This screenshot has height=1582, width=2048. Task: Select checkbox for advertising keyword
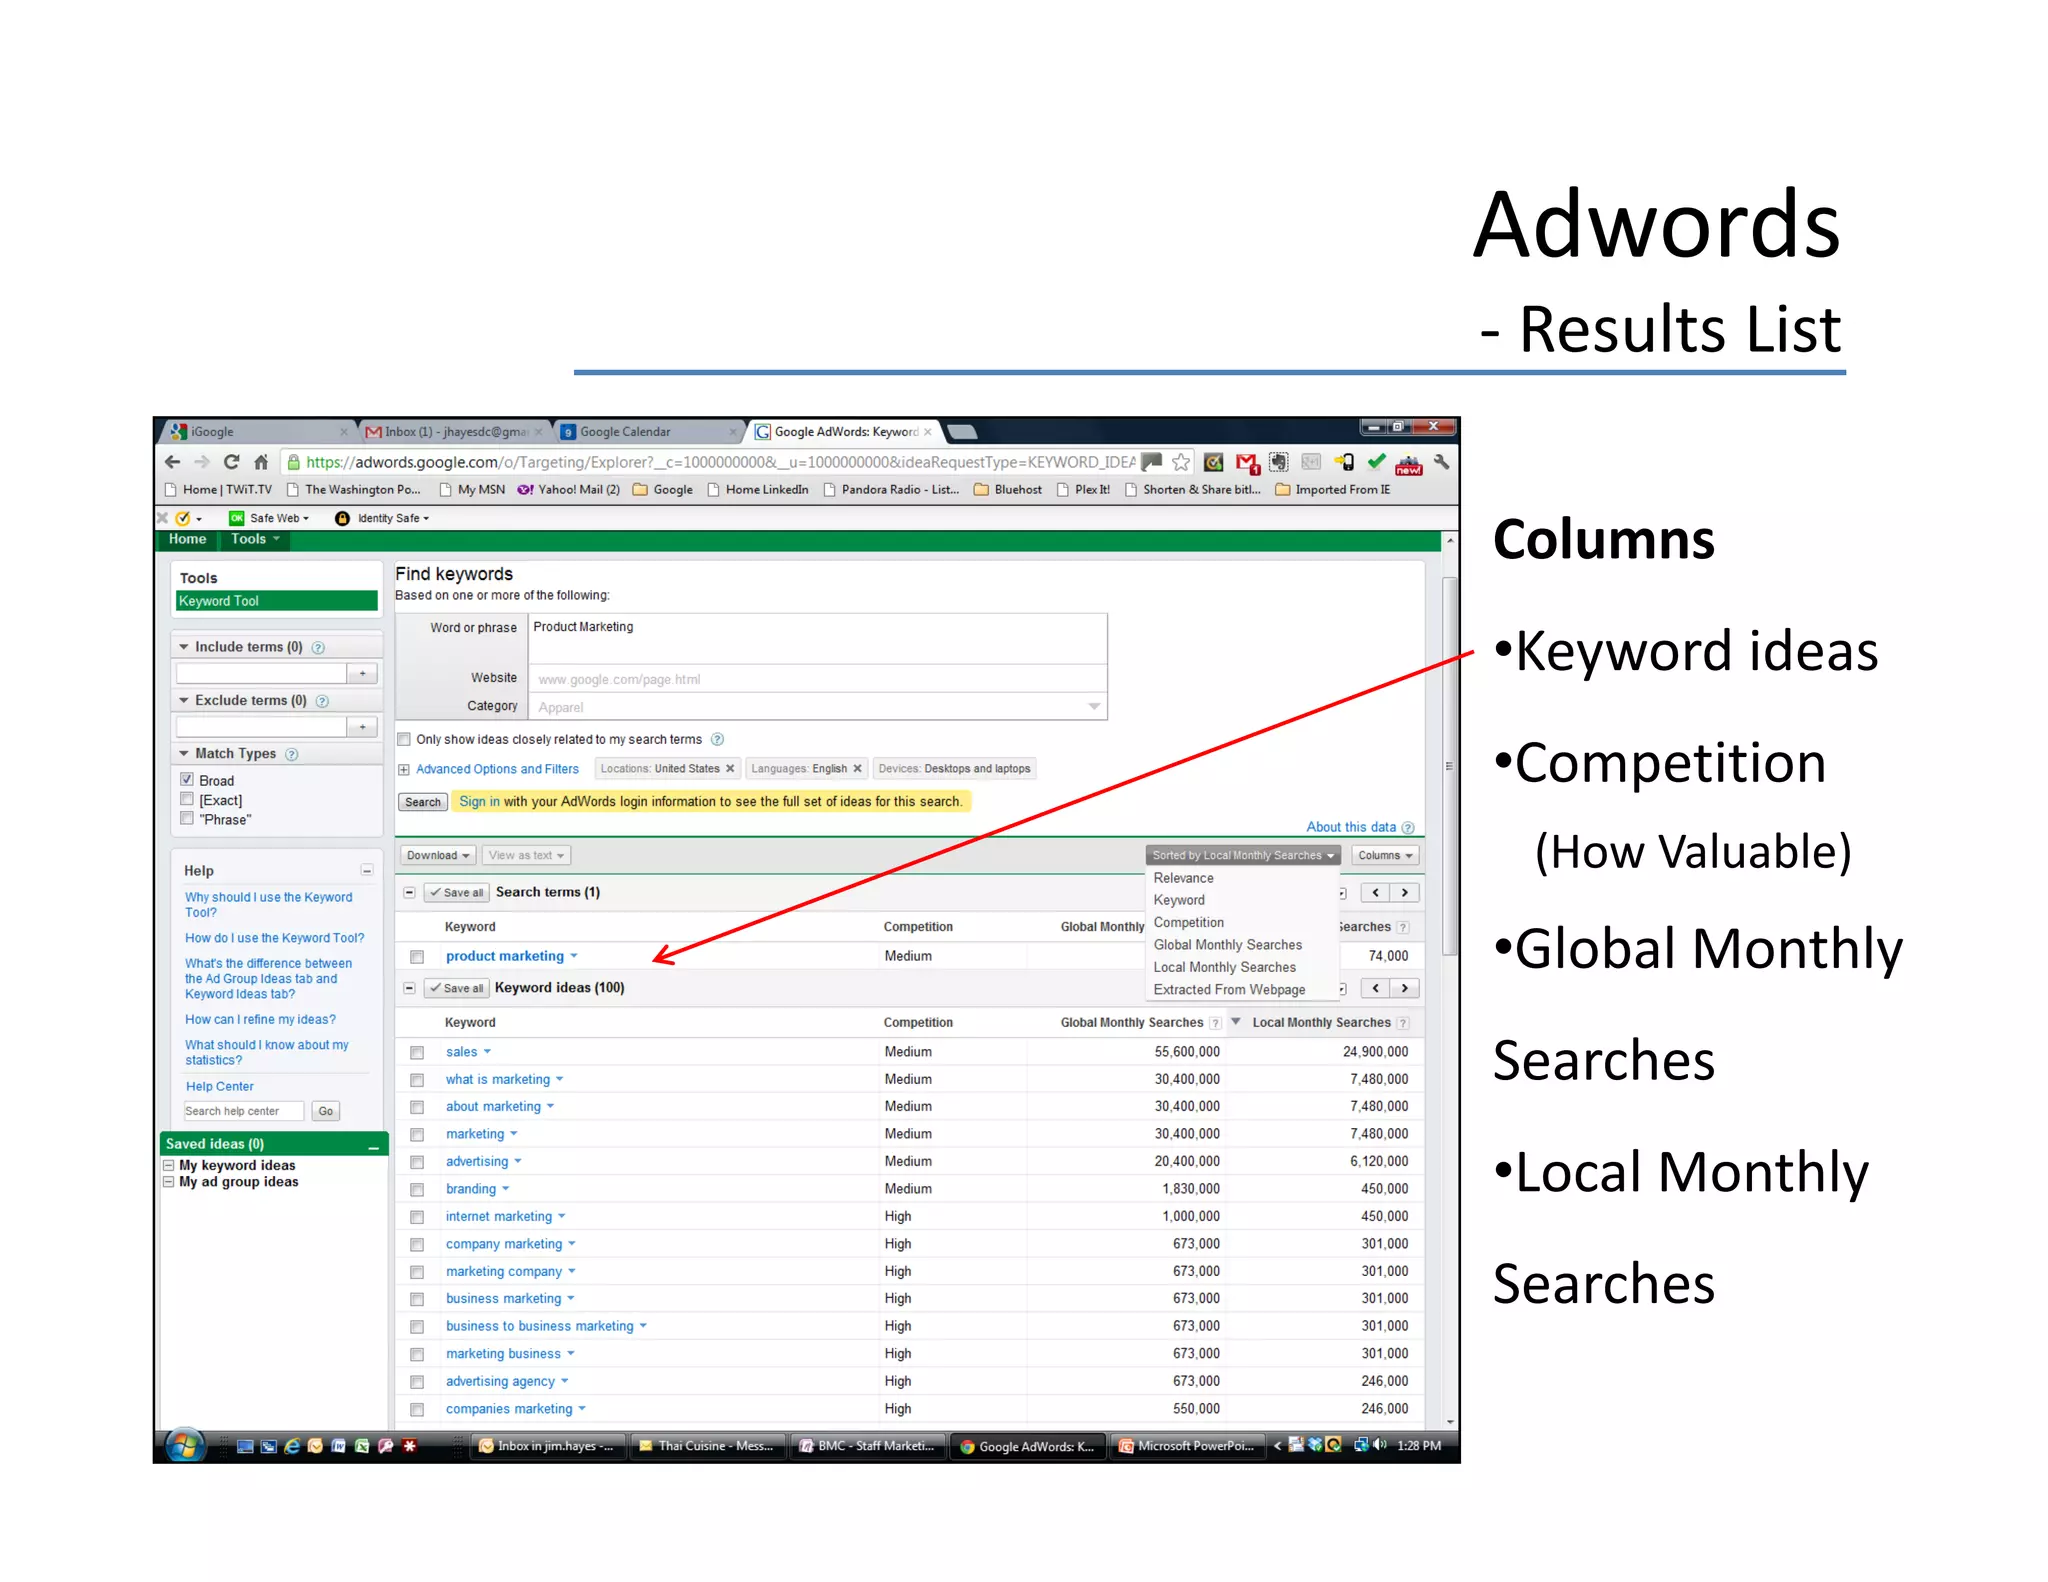[417, 1162]
